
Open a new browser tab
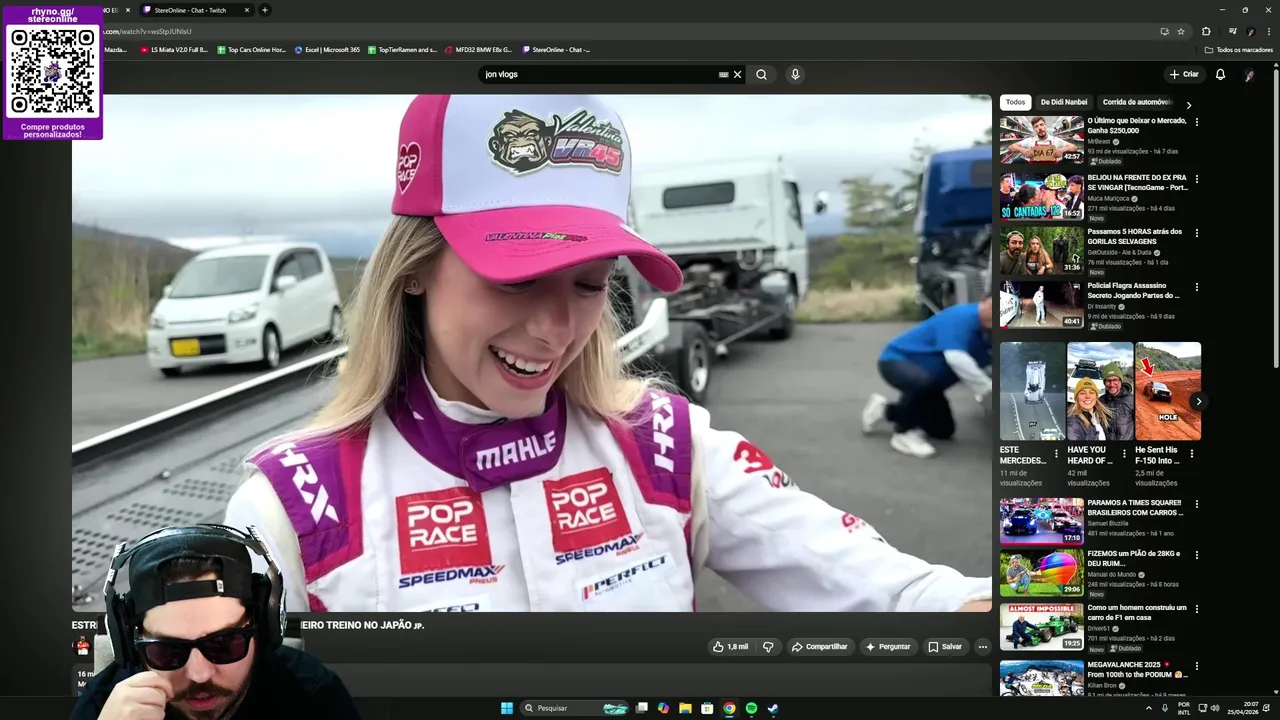[264, 10]
